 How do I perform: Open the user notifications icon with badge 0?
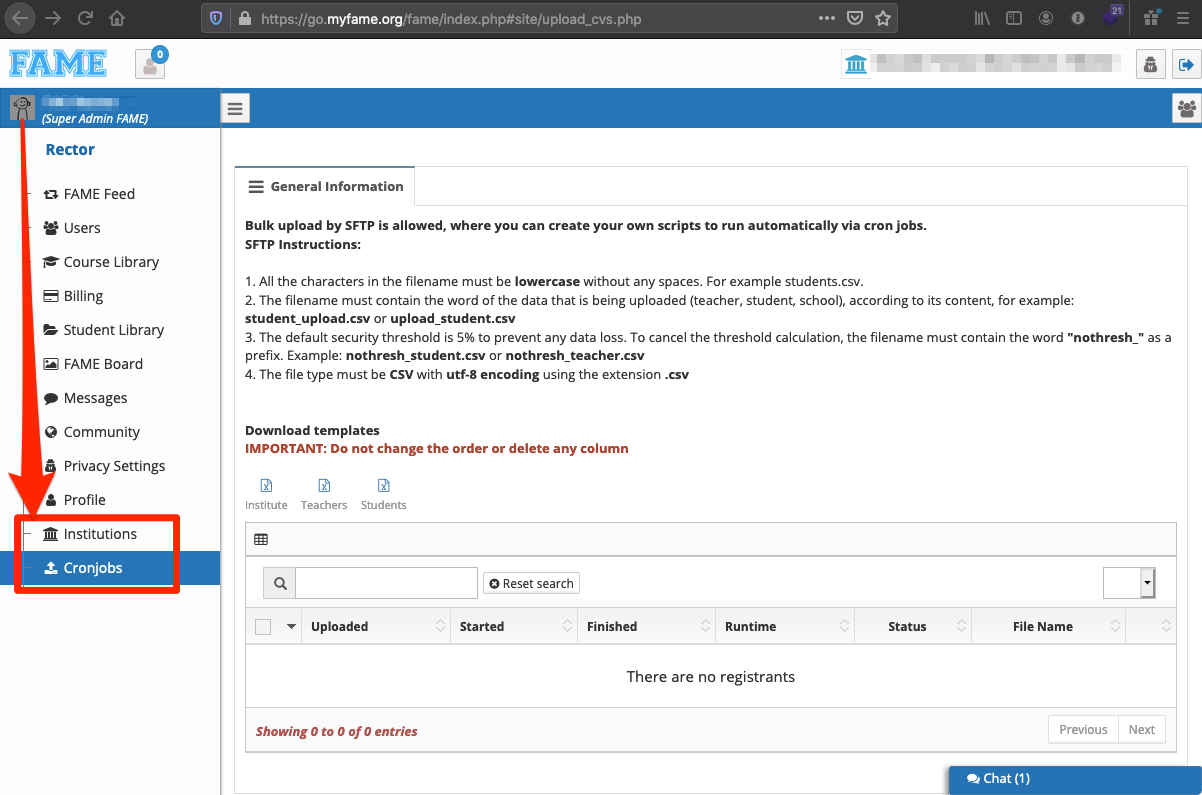point(150,65)
